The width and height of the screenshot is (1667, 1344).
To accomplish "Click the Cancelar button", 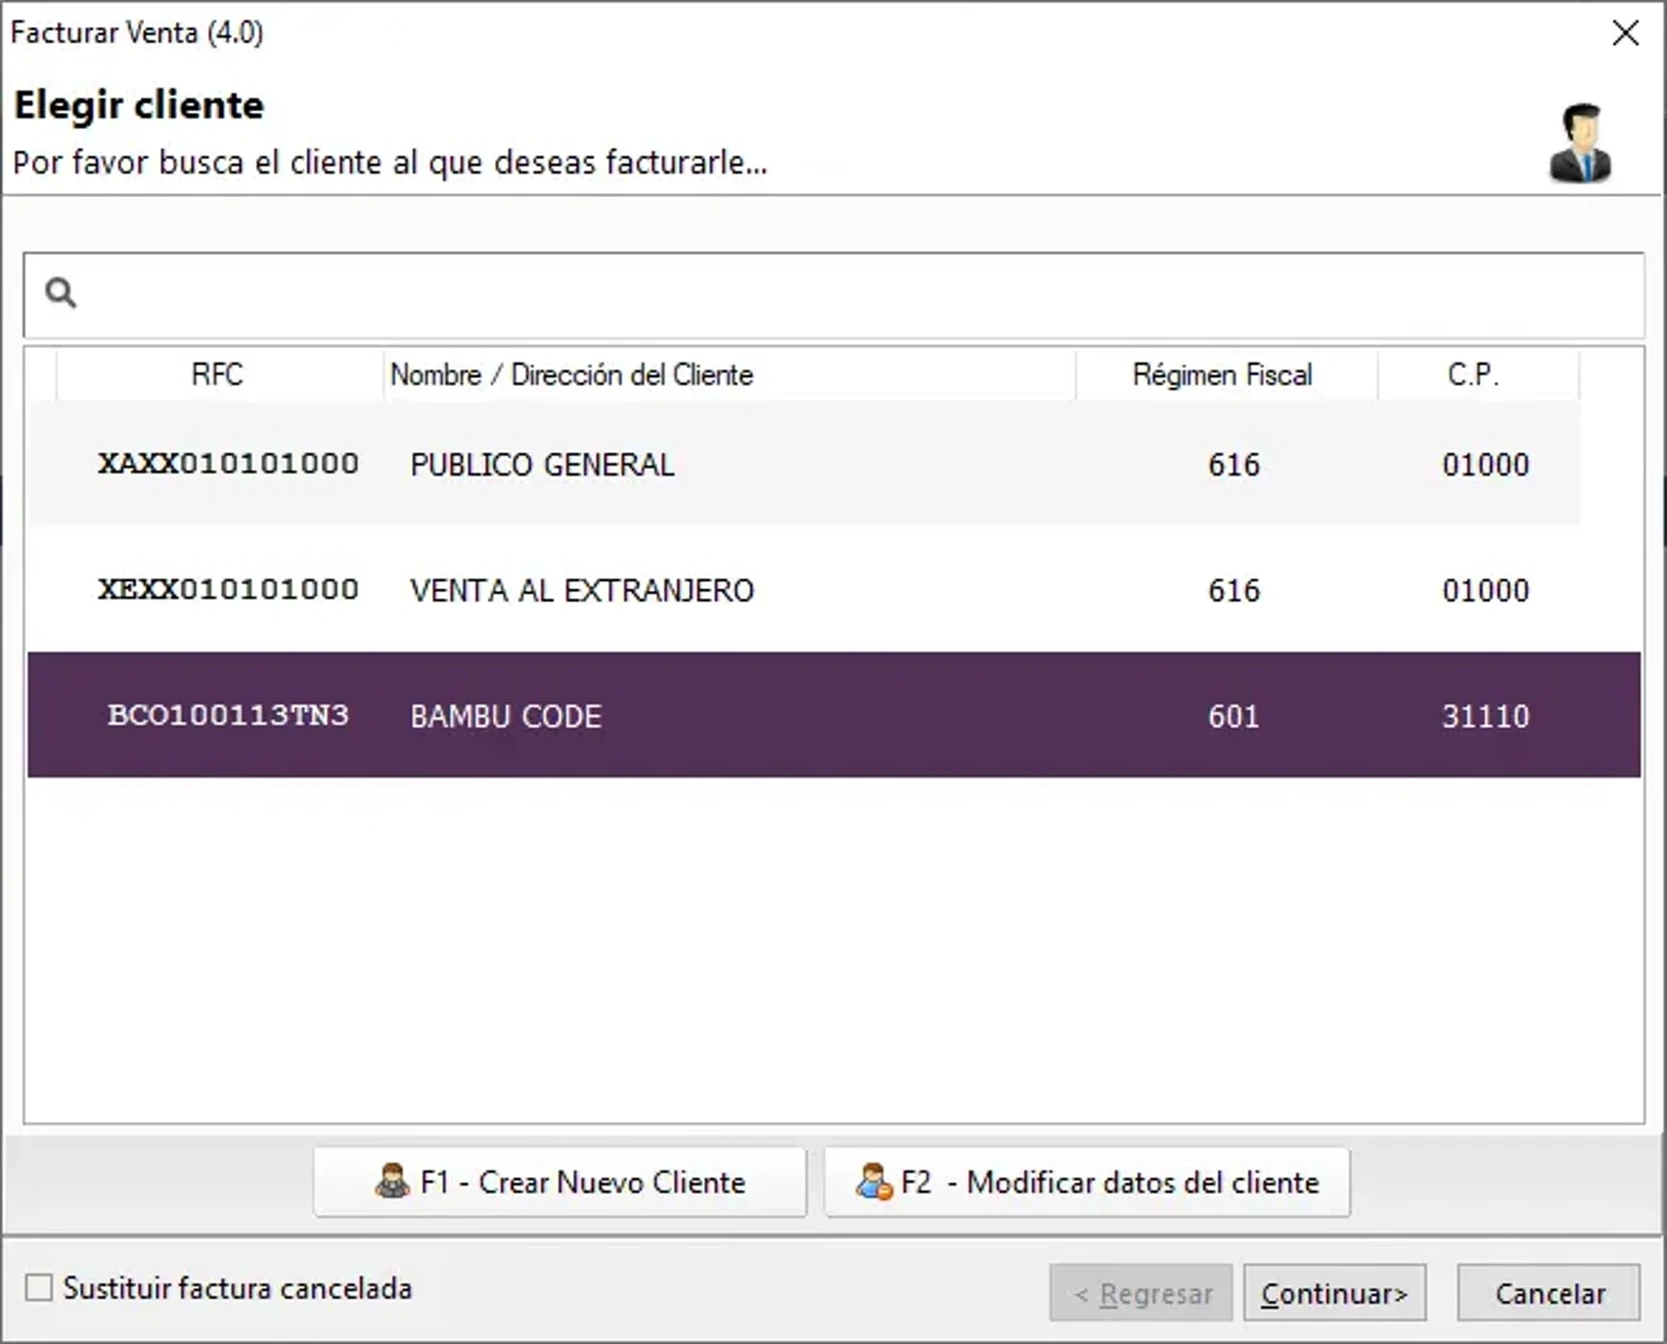I will pos(1548,1292).
